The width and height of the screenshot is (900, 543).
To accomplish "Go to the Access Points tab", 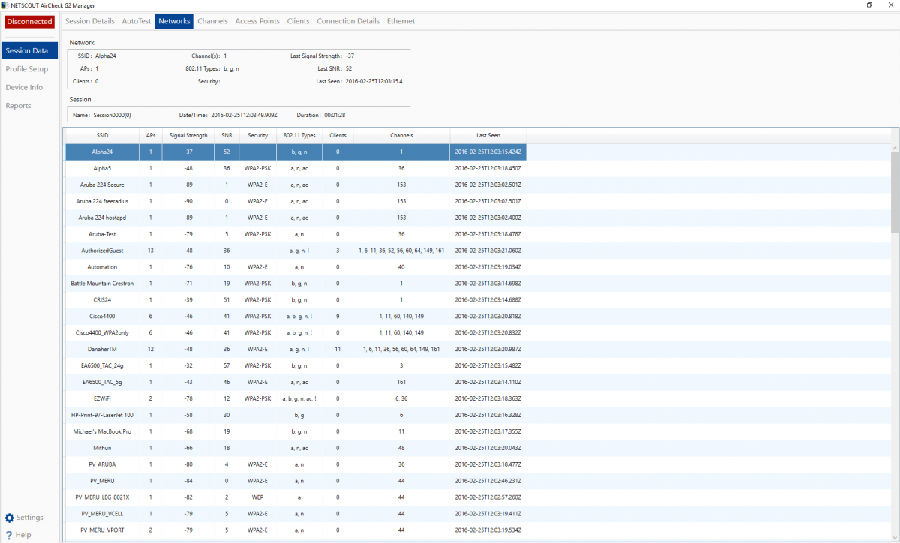I will [x=257, y=21].
